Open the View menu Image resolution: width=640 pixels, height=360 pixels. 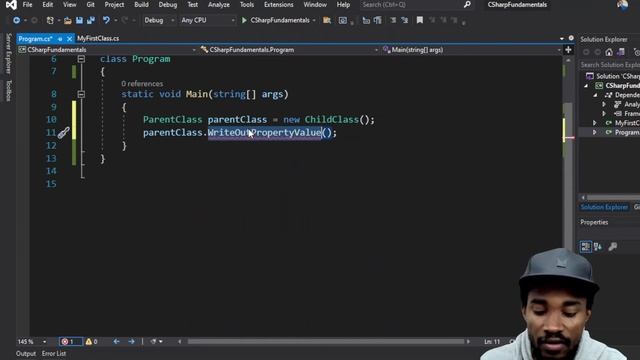tap(69, 4)
